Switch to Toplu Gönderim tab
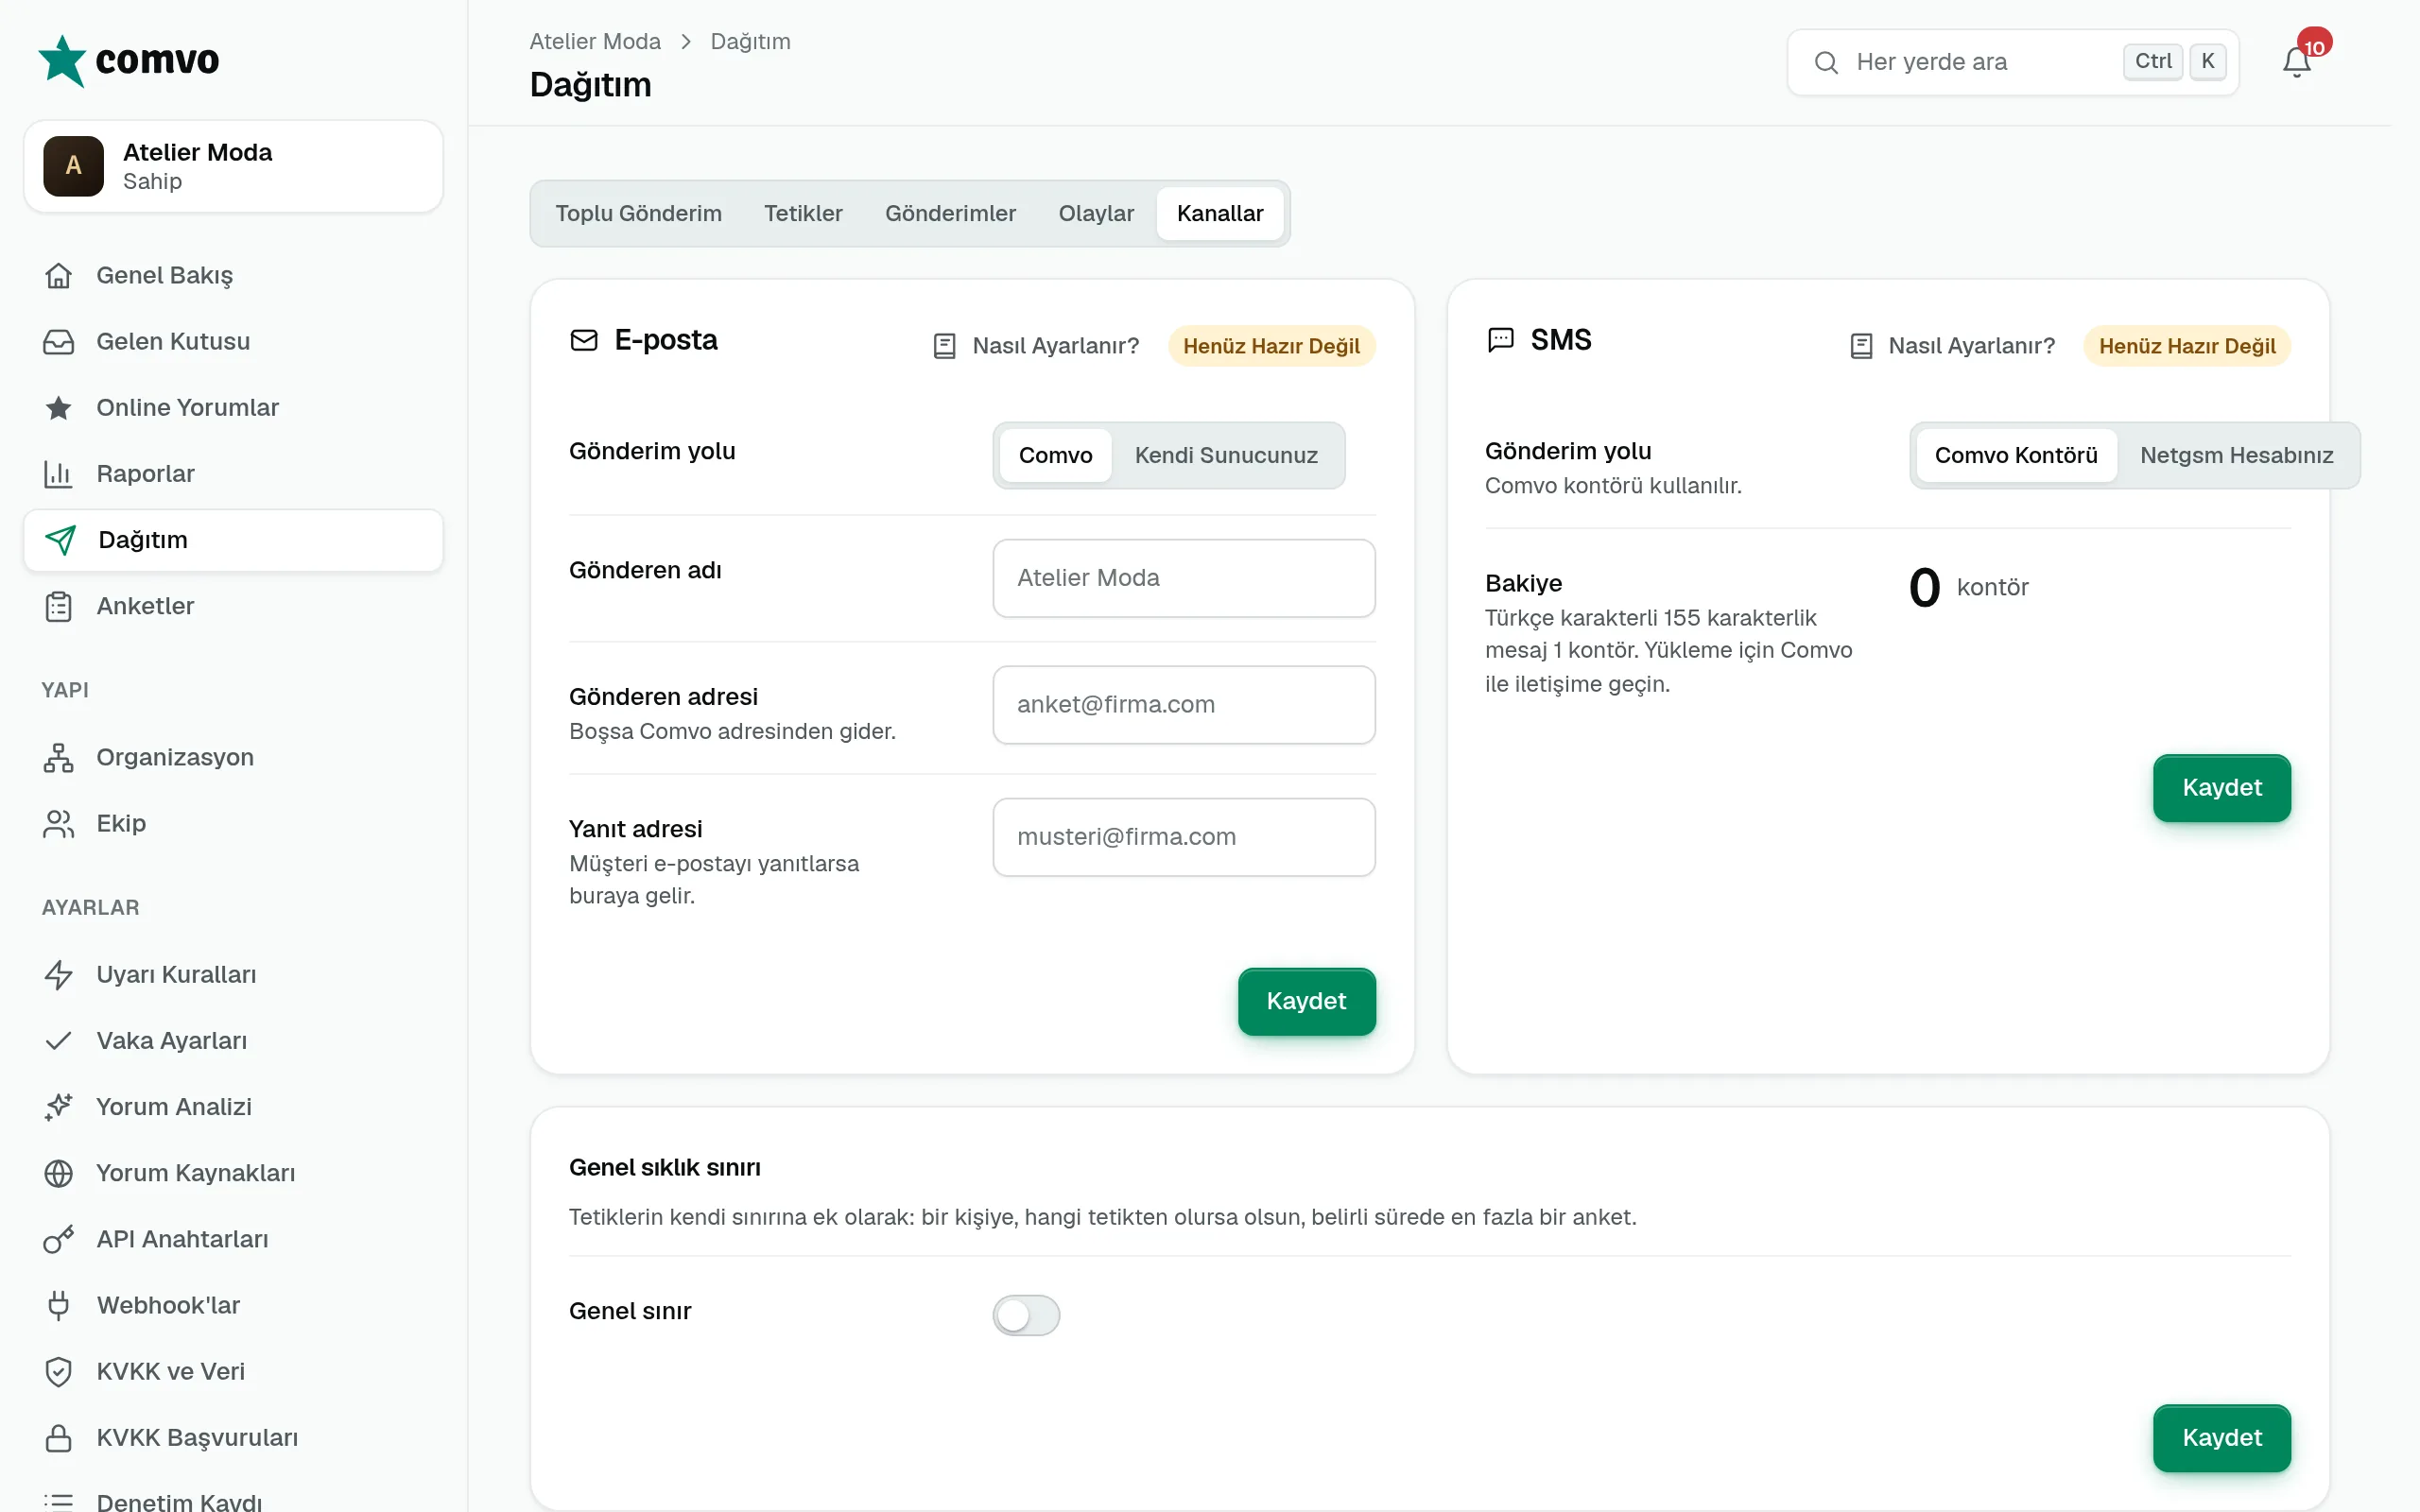This screenshot has height=1512, width=2420. 638,213
